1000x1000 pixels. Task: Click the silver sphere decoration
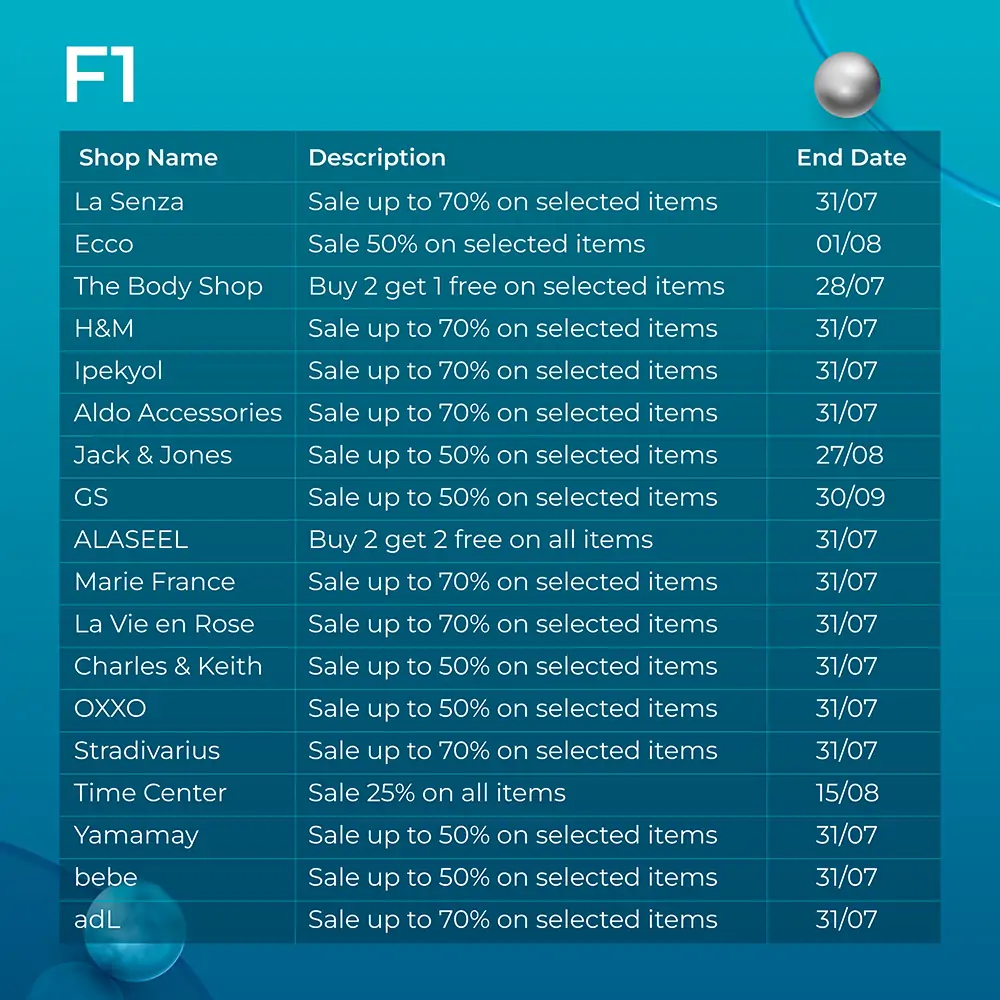[x=847, y=85]
